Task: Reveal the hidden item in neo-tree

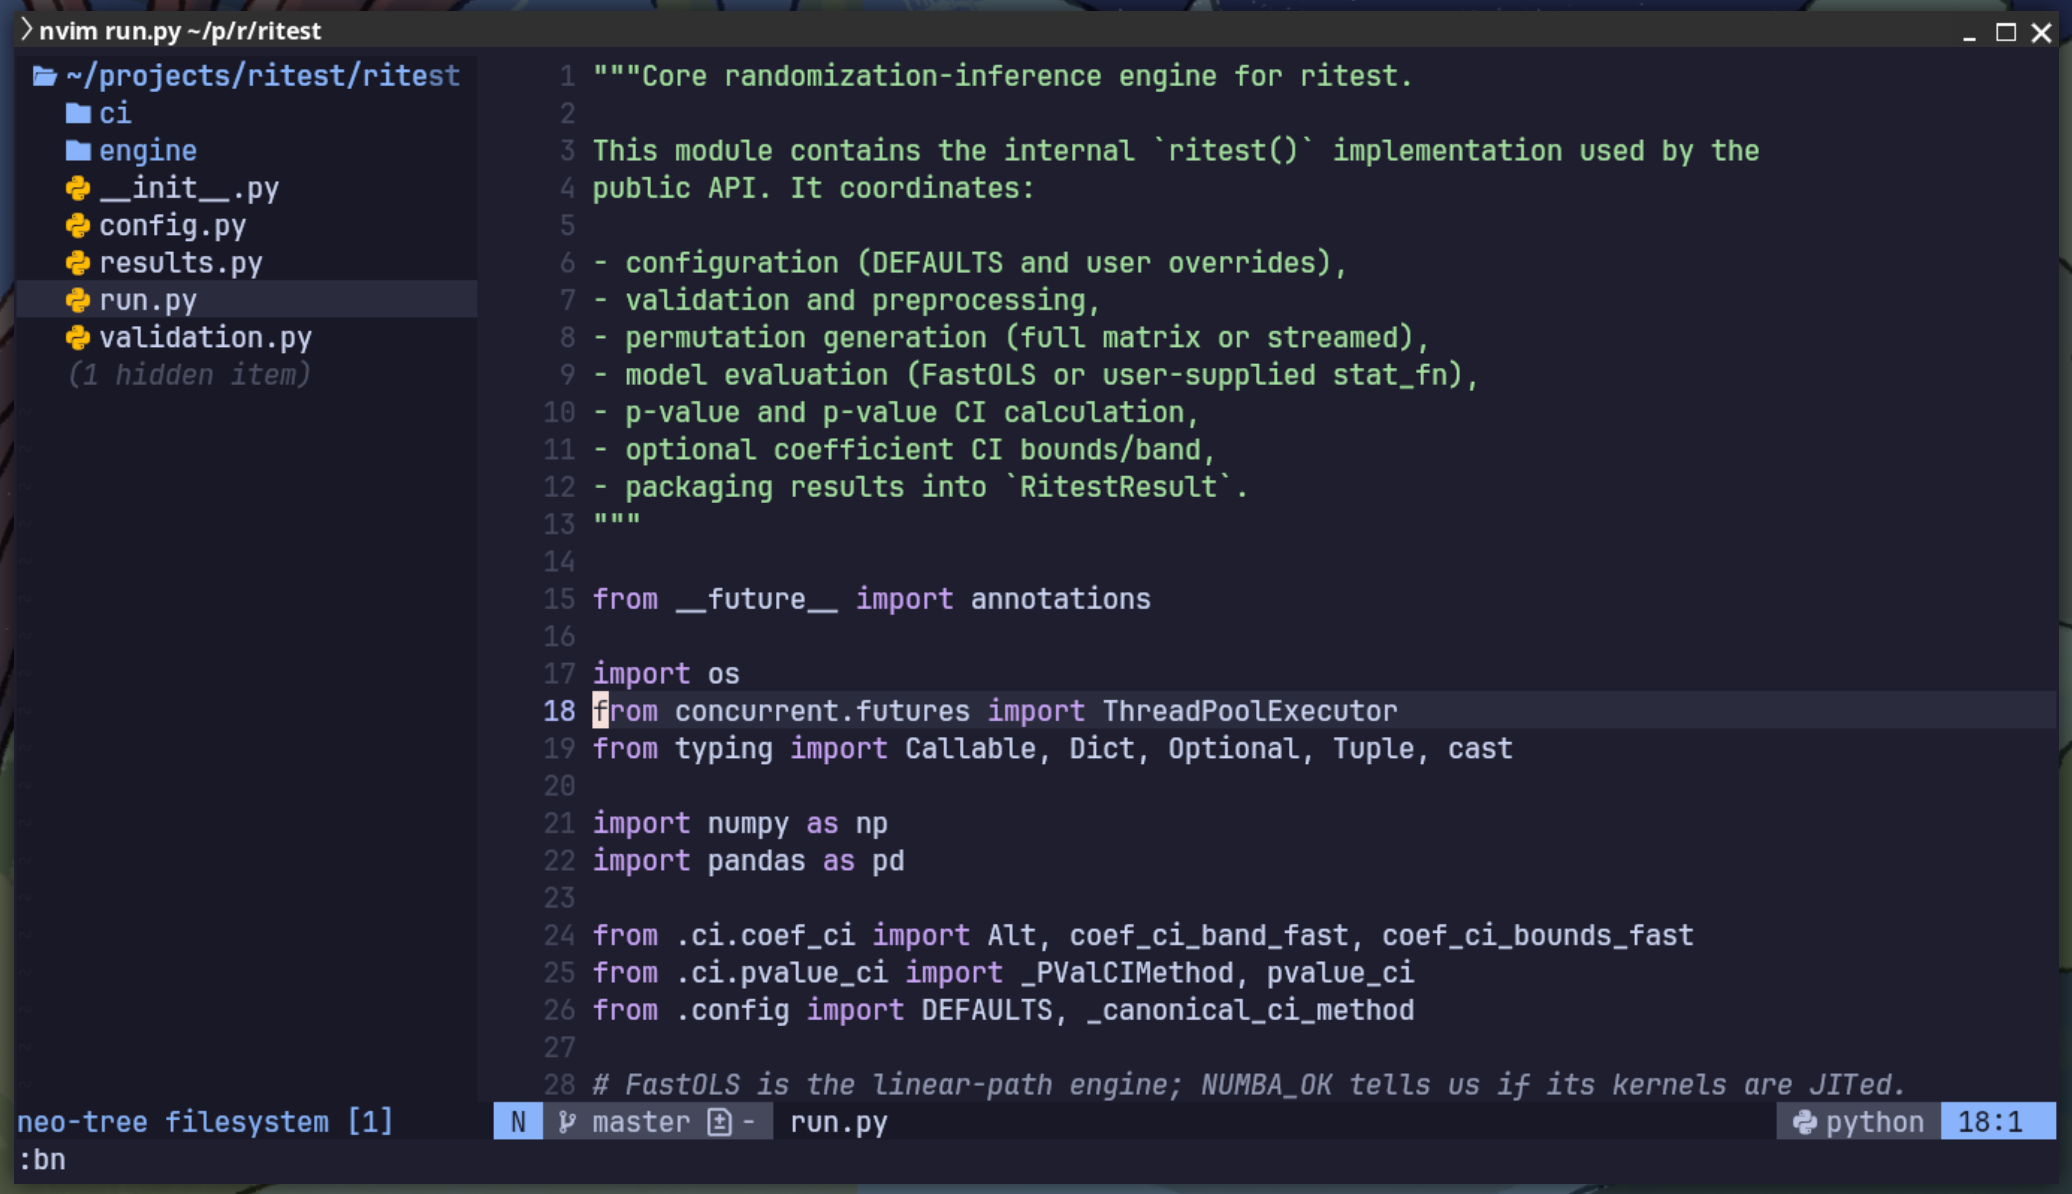Action: pos(190,374)
